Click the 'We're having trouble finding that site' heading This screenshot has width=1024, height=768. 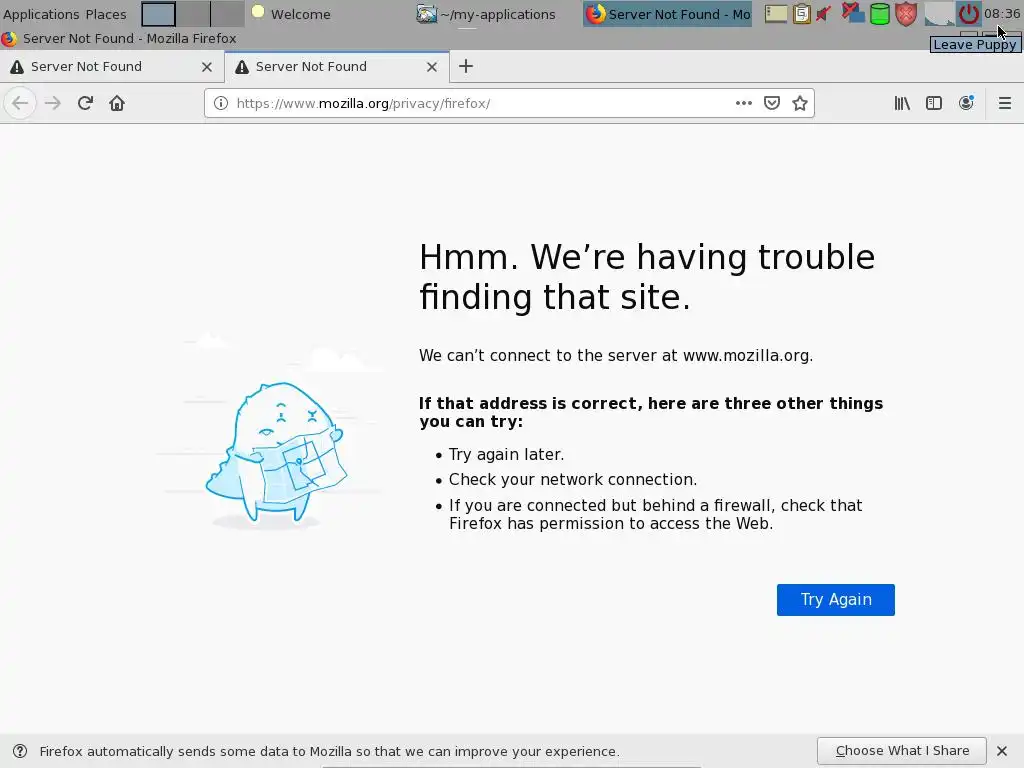point(647,277)
